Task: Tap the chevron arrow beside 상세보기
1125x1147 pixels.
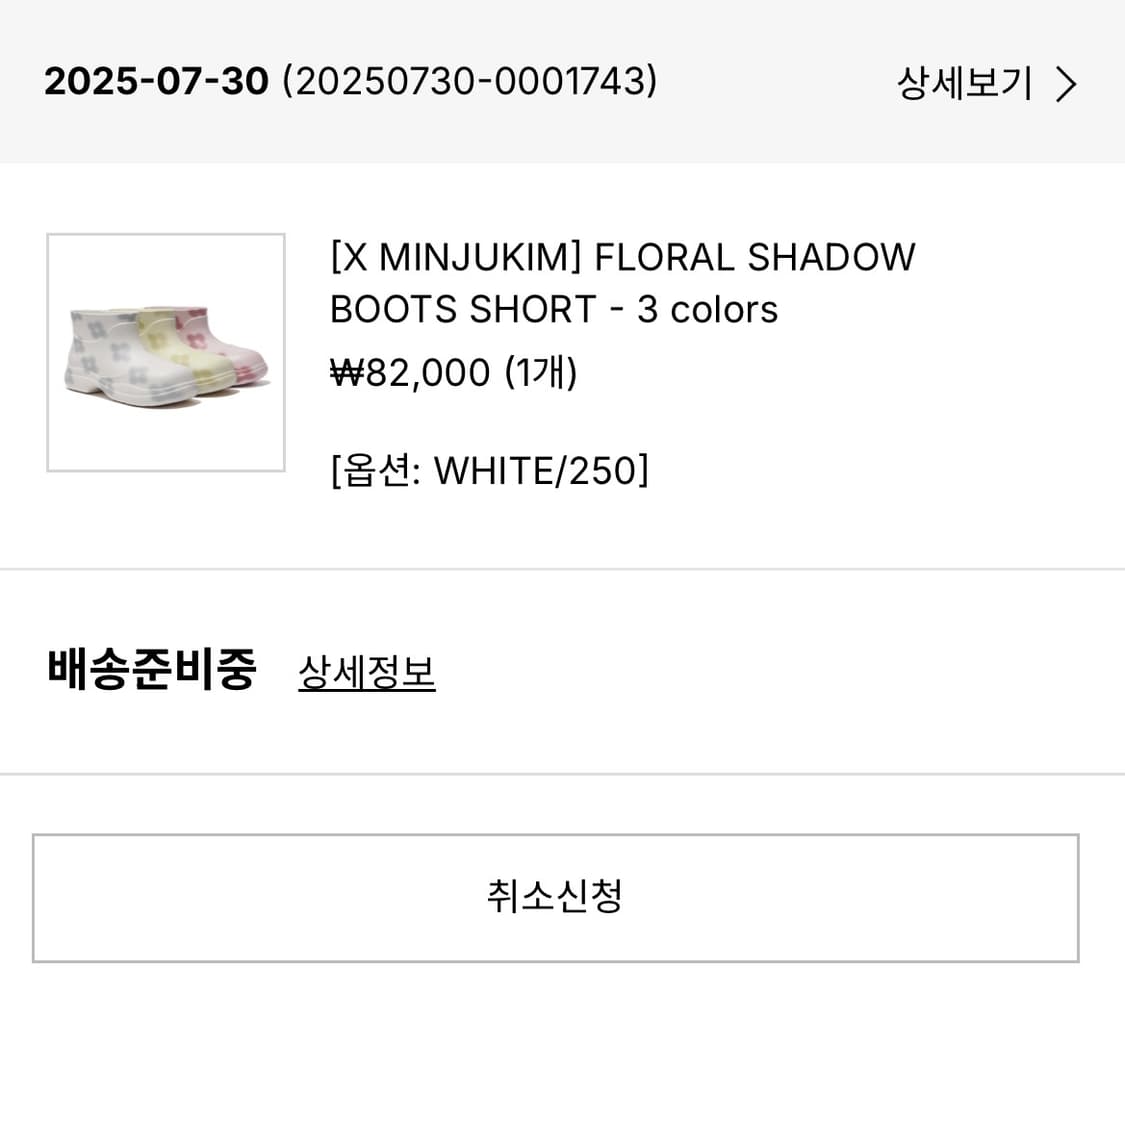Action: [1066, 84]
